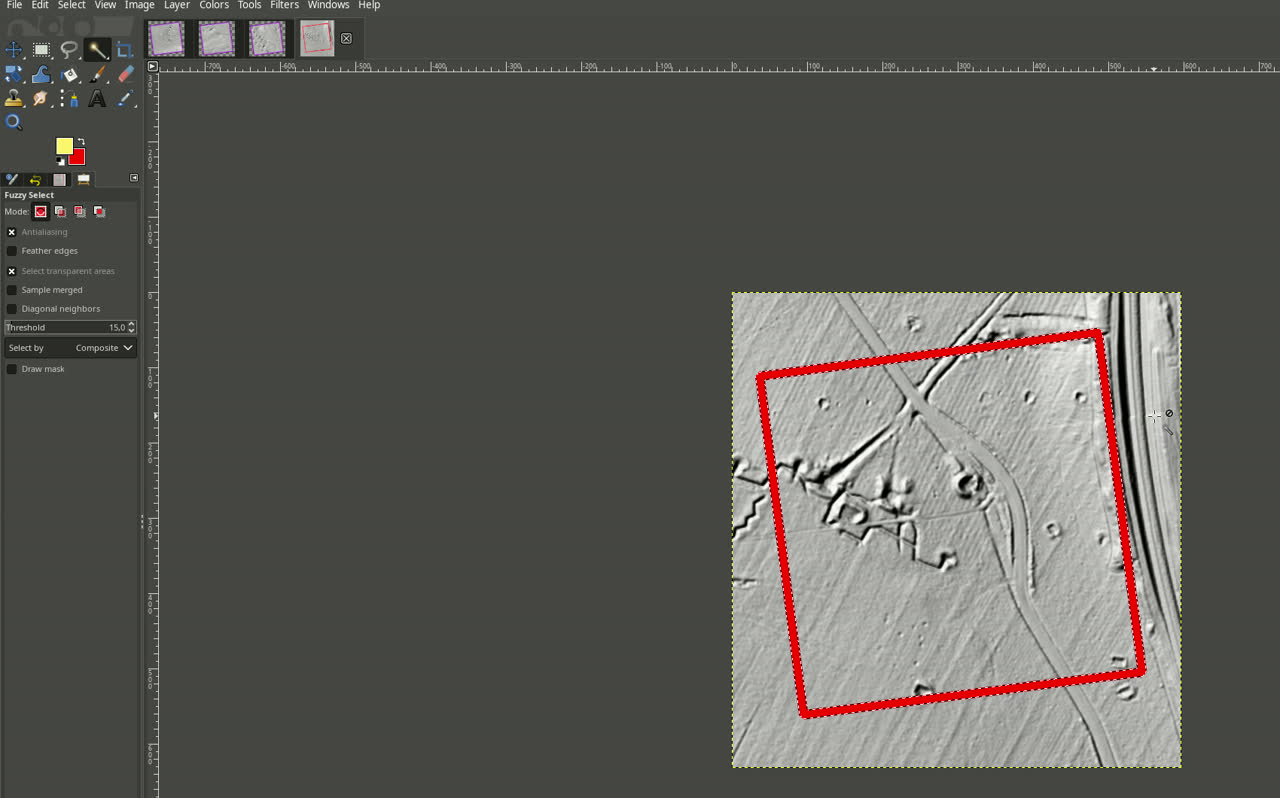This screenshot has width=1280, height=798.
Task: Open the Select by Composite dropdown
Action: point(70,348)
